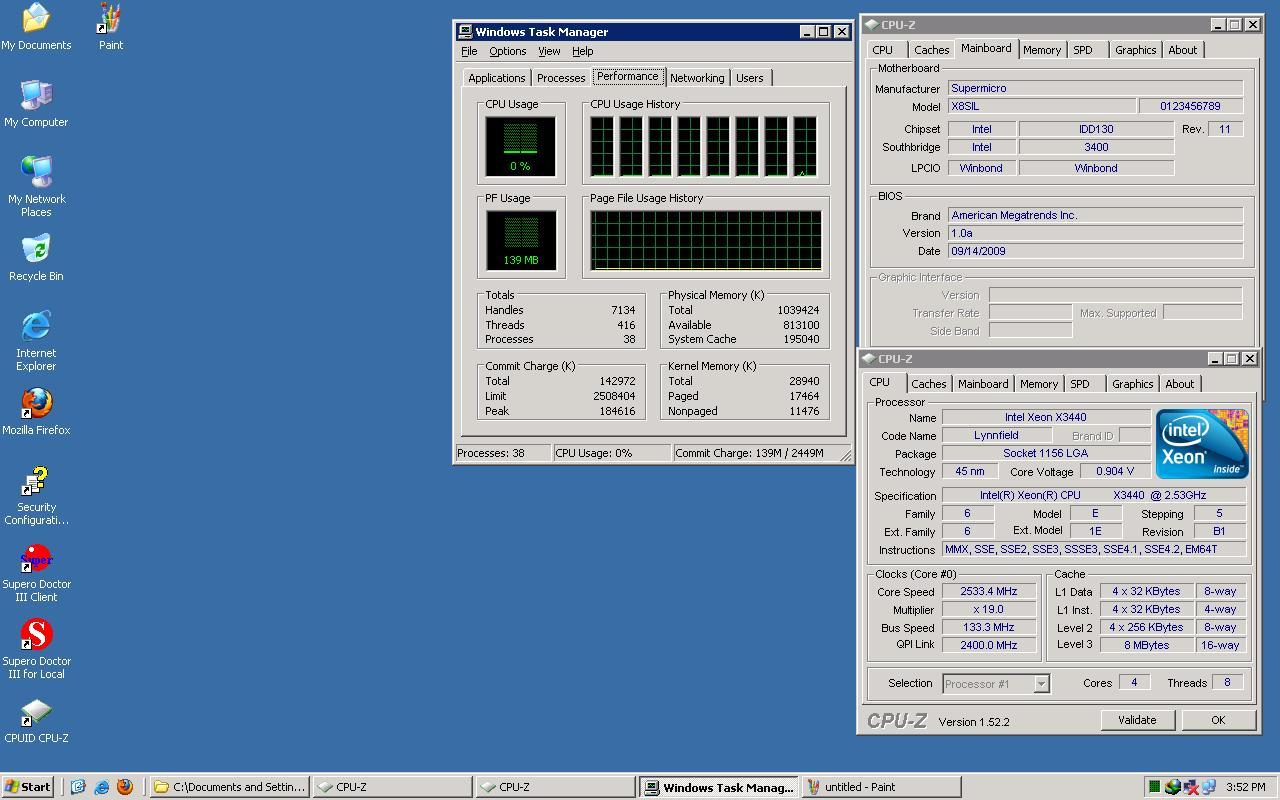
Task: Open Graphics tab in CPU-Z window with Validate
Action: click(x=1132, y=384)
